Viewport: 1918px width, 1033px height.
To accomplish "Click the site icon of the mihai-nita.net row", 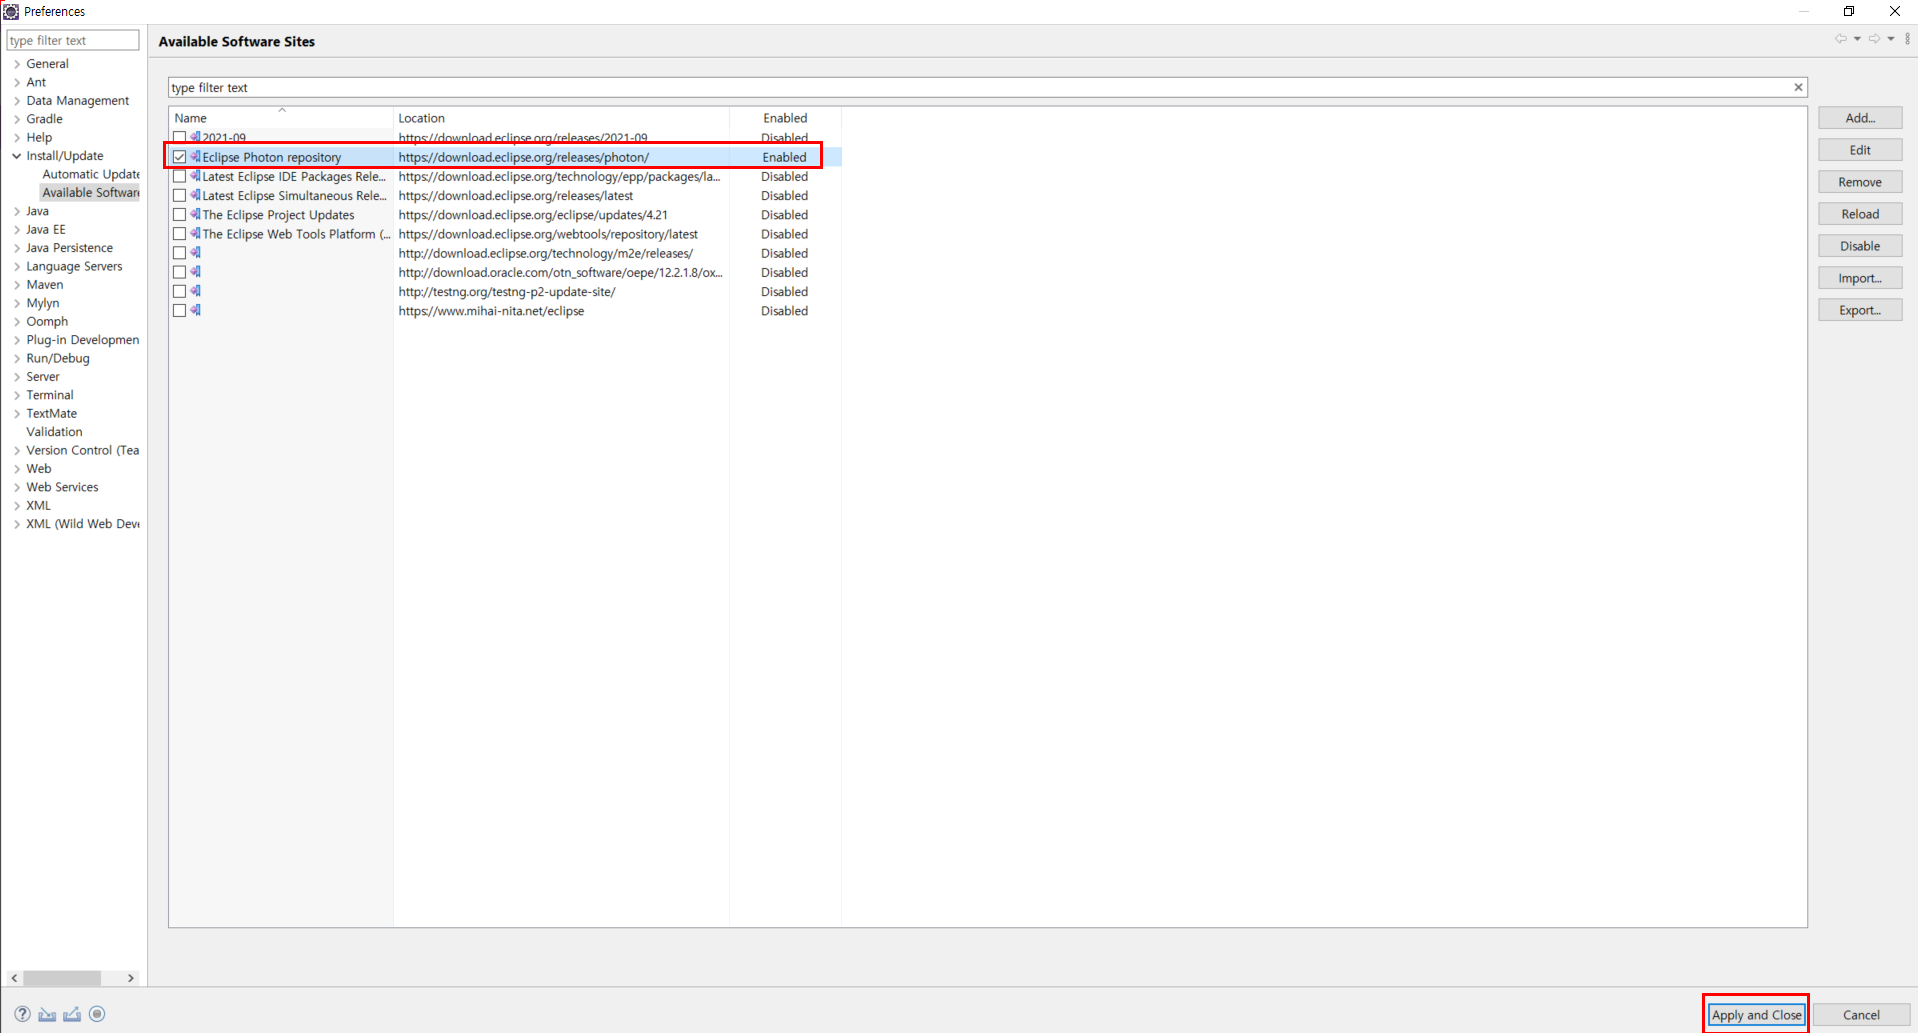I will pos(196,310).
